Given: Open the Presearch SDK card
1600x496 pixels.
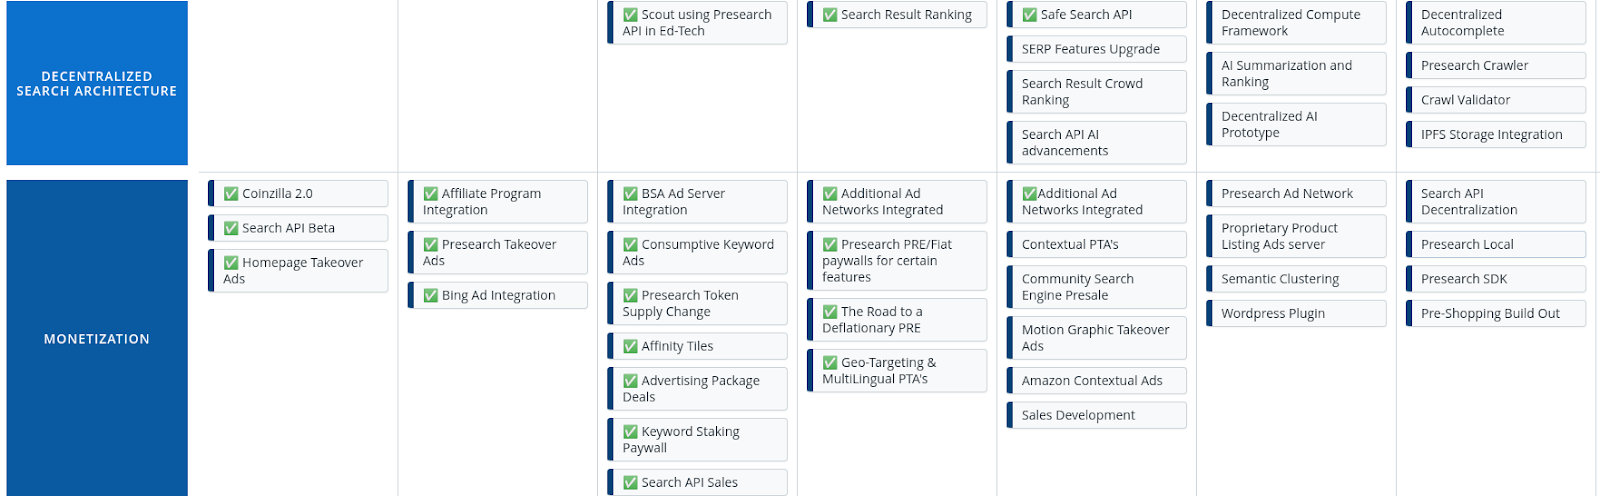Looking at the screenshot, I should pos(1496,279).
